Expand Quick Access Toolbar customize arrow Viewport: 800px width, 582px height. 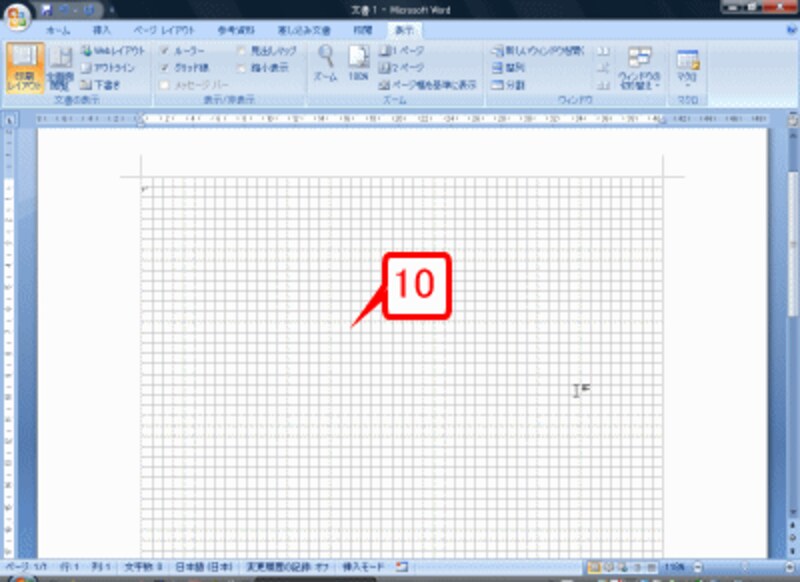click(x=112, y=10)
